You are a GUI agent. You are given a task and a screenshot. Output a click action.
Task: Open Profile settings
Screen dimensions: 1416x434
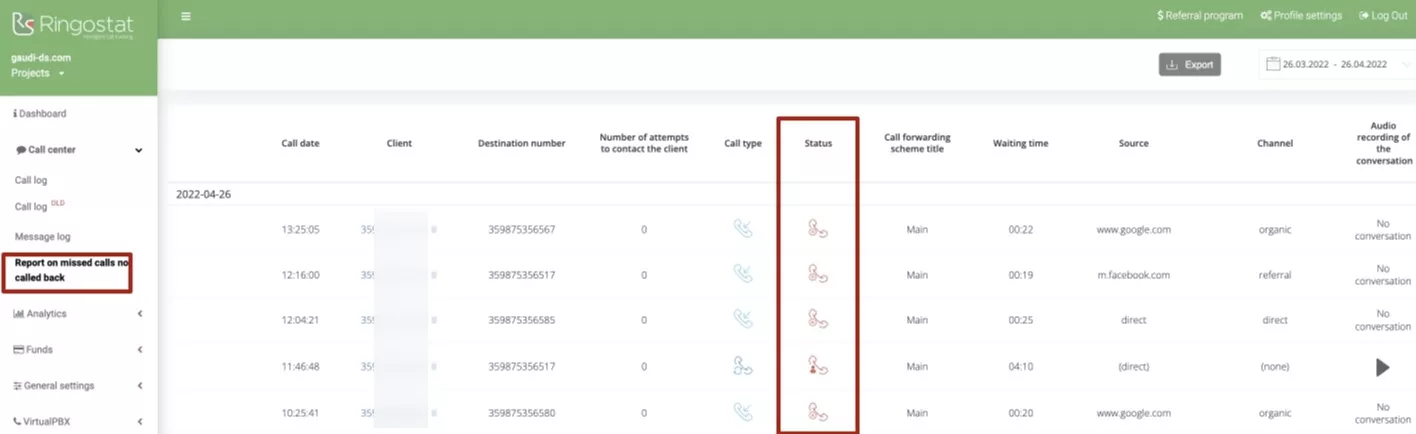pos(1300,16)
